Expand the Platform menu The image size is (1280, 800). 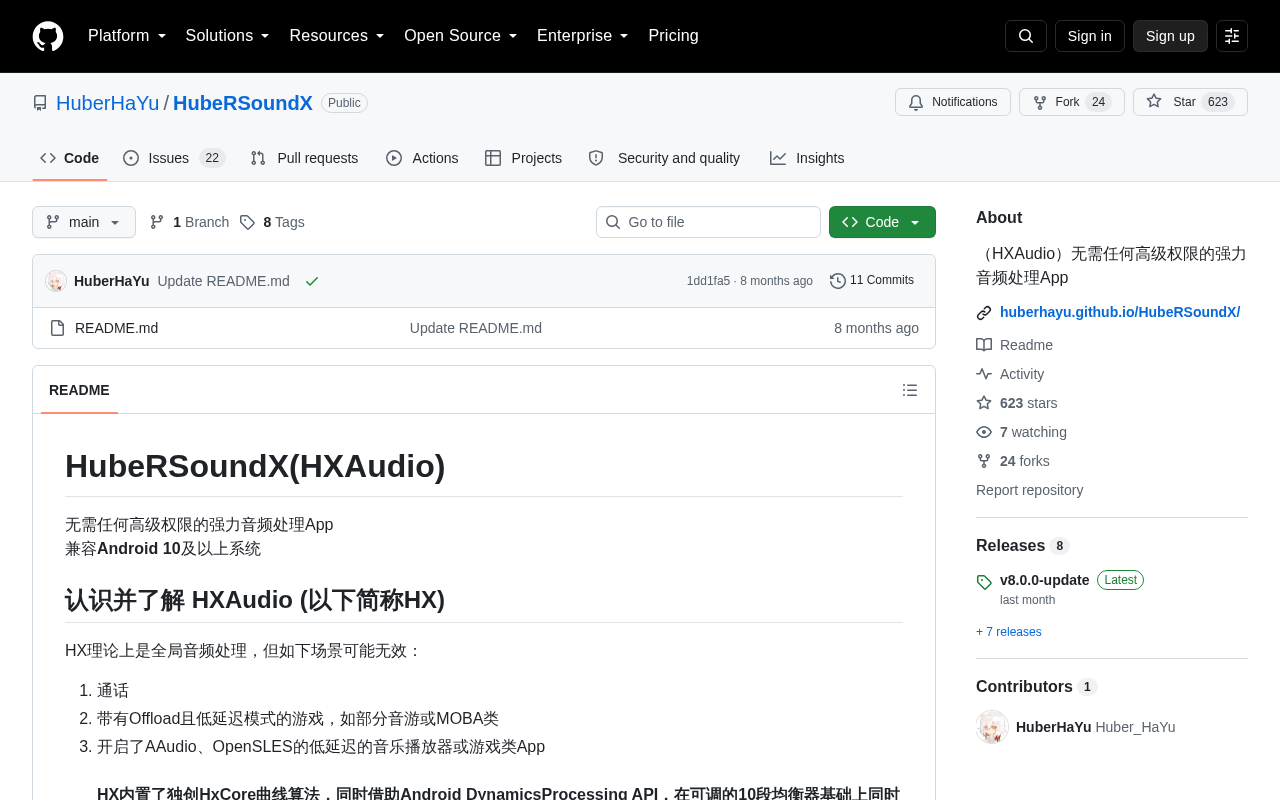pos(127,36)
